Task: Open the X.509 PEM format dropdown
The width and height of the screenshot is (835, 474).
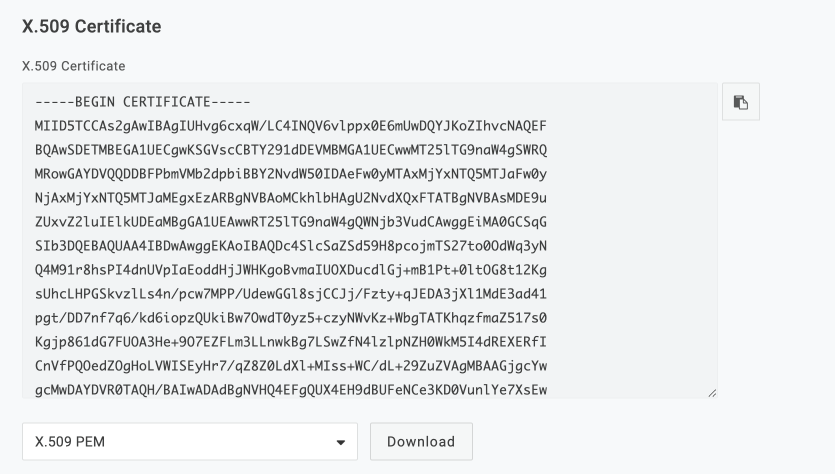Action: click(x=190, y=441)
